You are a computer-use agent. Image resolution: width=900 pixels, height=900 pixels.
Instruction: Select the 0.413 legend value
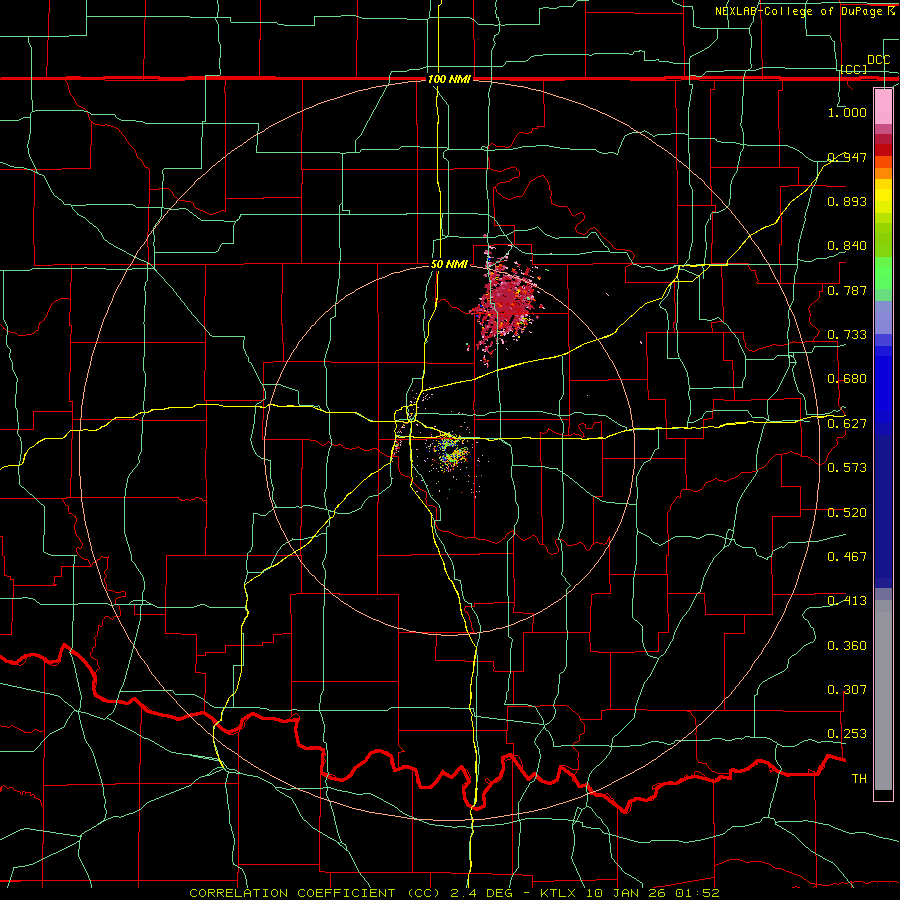tap(847, 601)
